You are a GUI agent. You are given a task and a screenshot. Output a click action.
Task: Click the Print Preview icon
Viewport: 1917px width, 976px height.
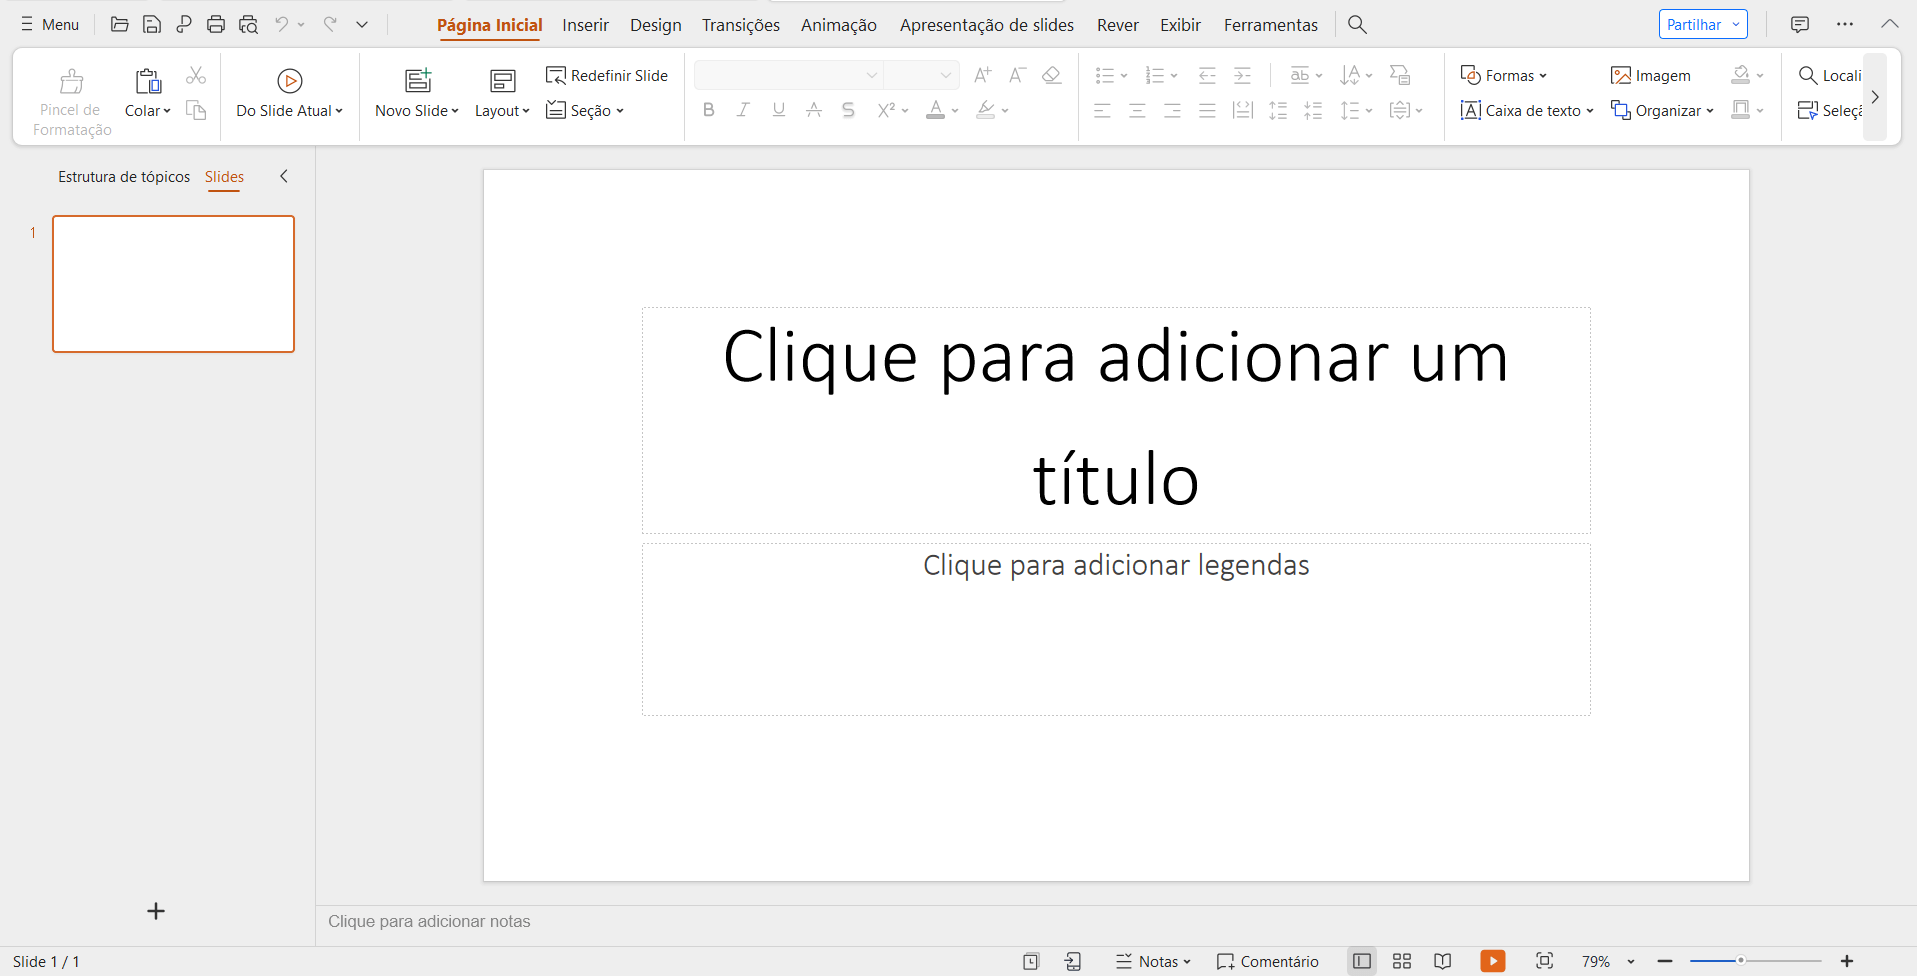coord(248,24)
